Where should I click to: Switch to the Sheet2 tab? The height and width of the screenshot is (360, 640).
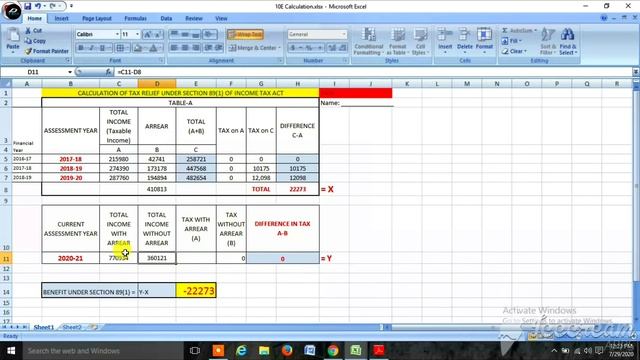coord(72,327)
